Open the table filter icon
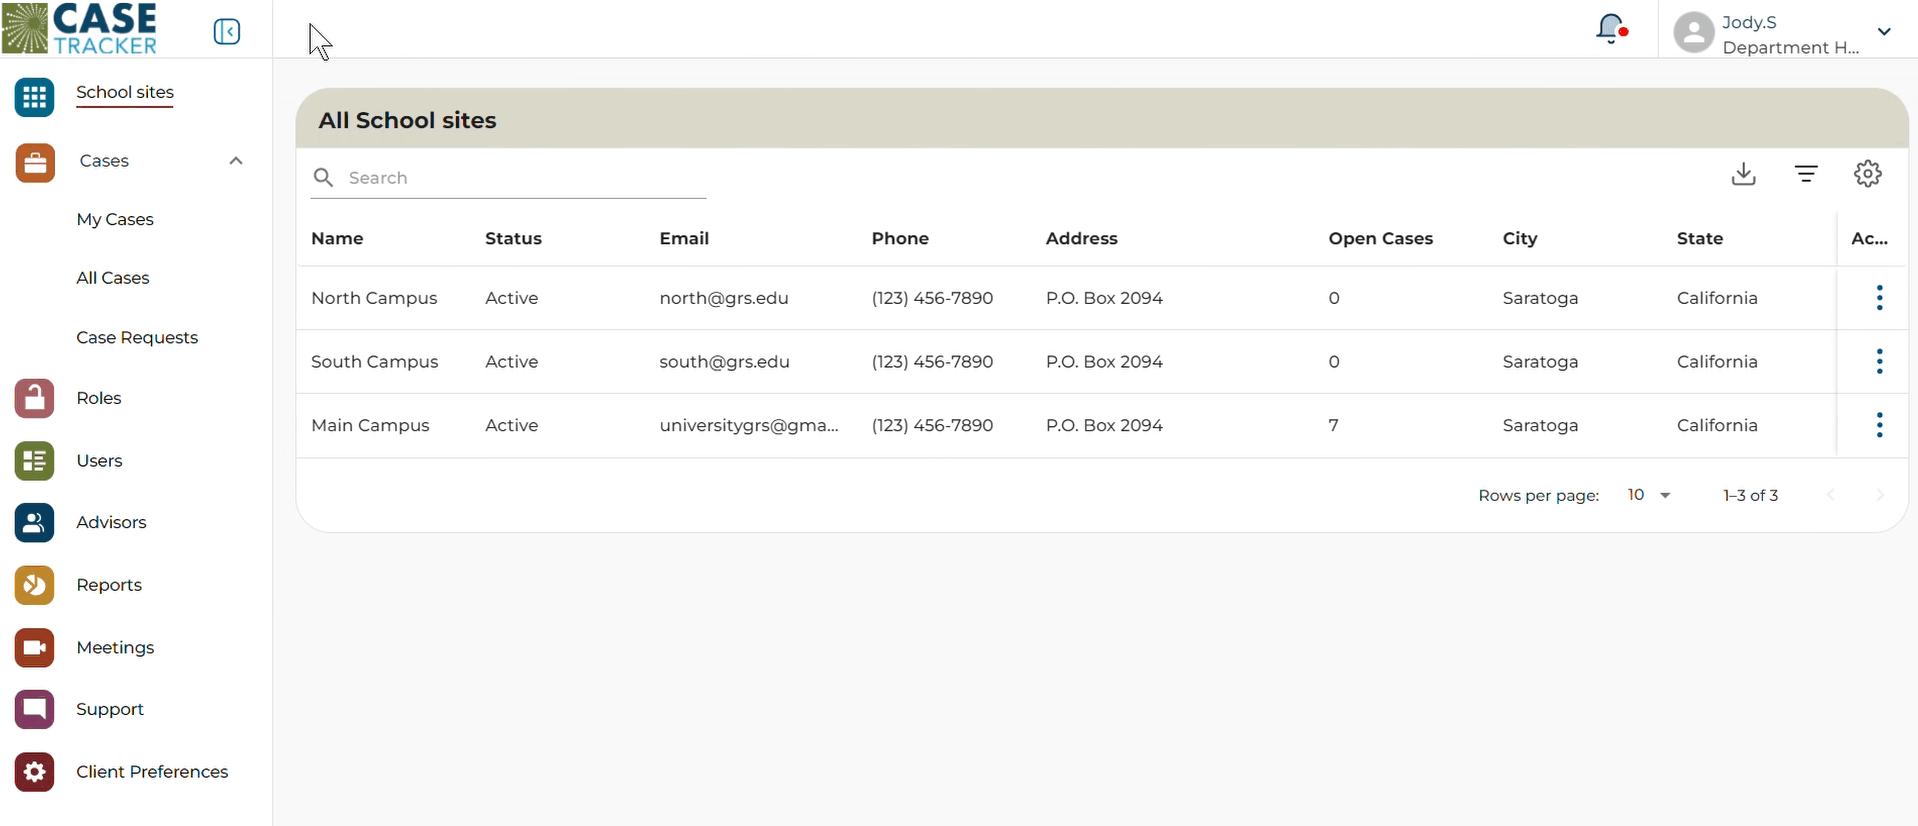 tap(1805, 174)
